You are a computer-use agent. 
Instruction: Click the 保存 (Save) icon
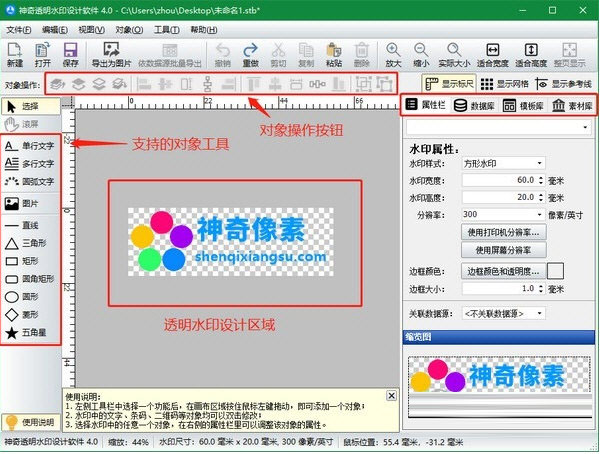(70, 53)
